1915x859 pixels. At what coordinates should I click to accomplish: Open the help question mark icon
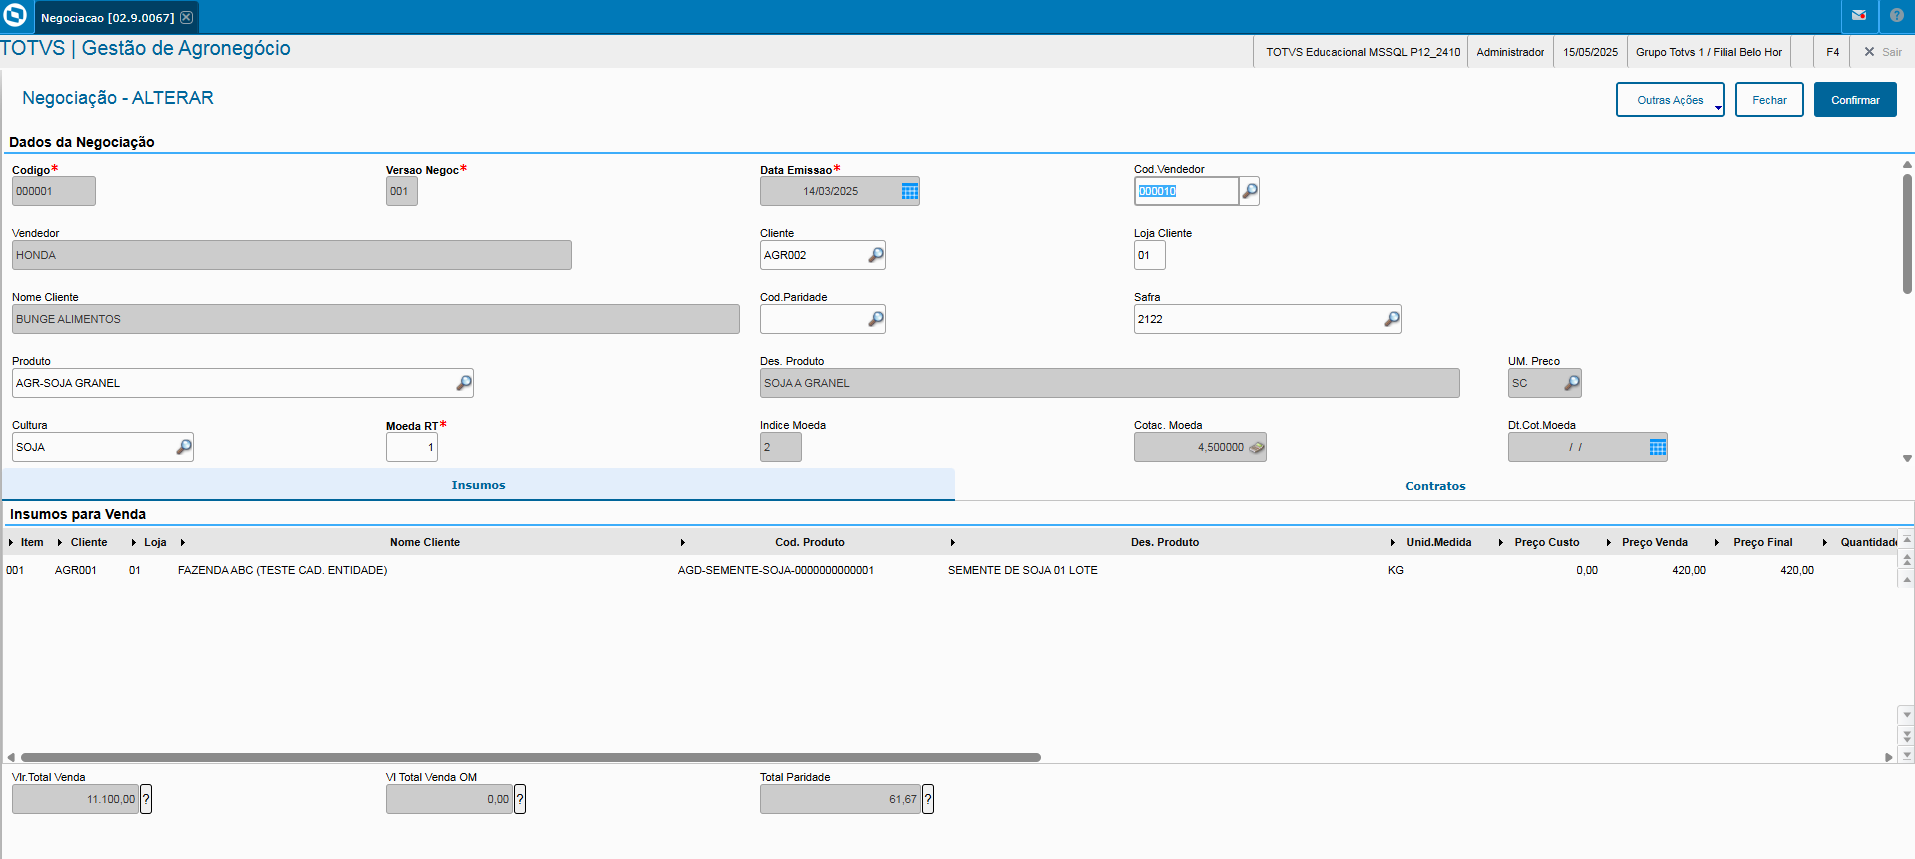coord(1897,16)
